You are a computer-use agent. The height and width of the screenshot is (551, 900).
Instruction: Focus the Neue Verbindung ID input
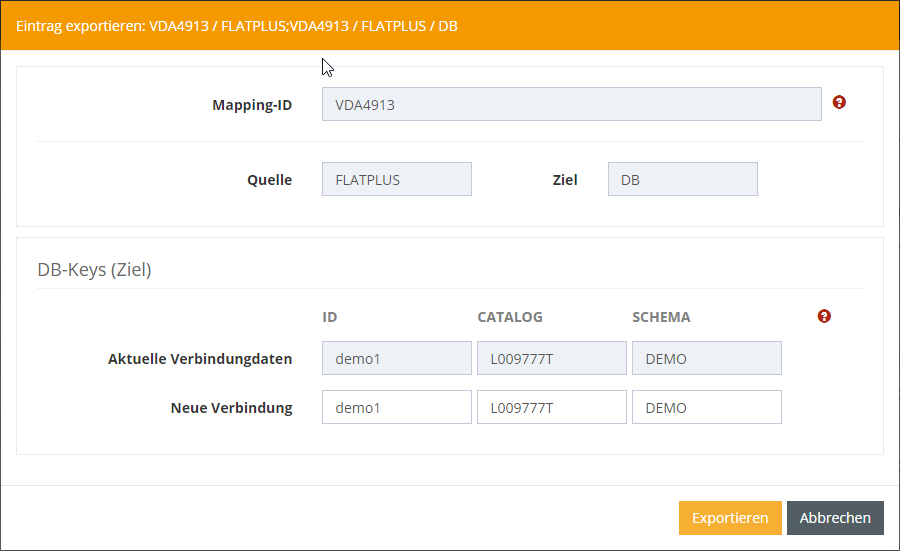click(x=396, y=408)
